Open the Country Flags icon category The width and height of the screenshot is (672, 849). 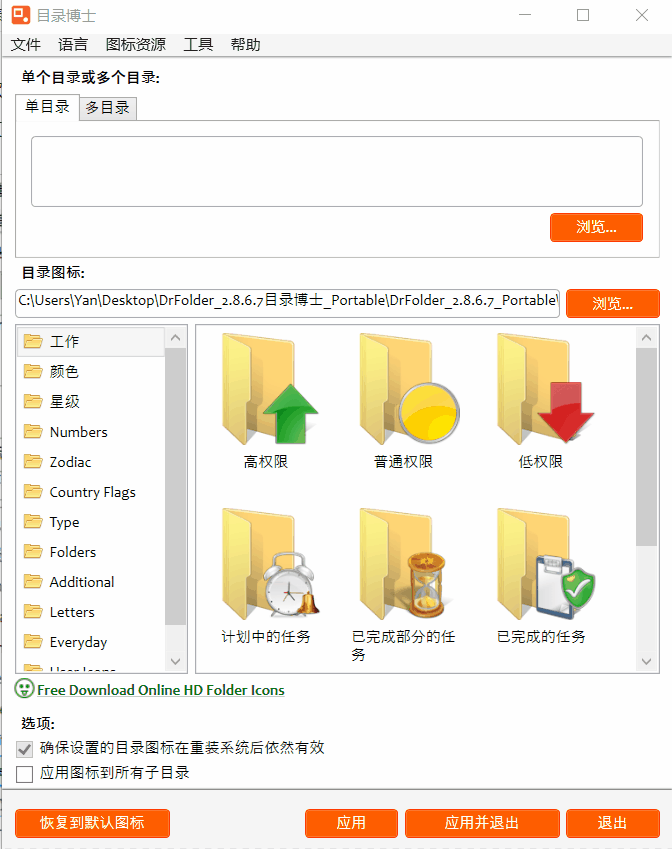tap(91, 492)
